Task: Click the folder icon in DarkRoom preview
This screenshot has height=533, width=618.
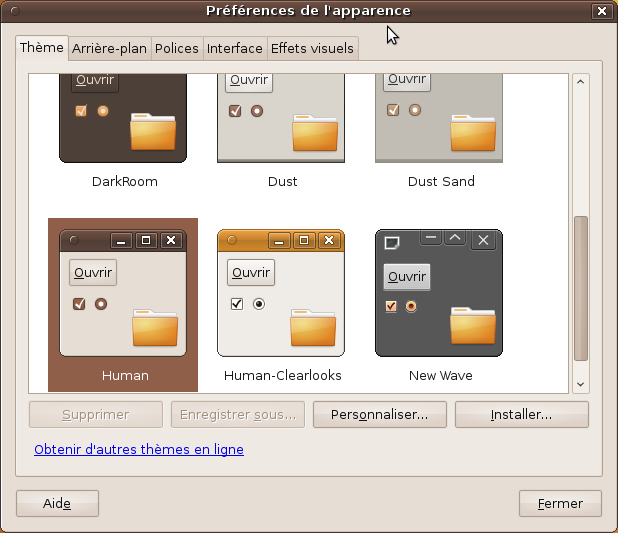Action: click(x=152, y=131)
